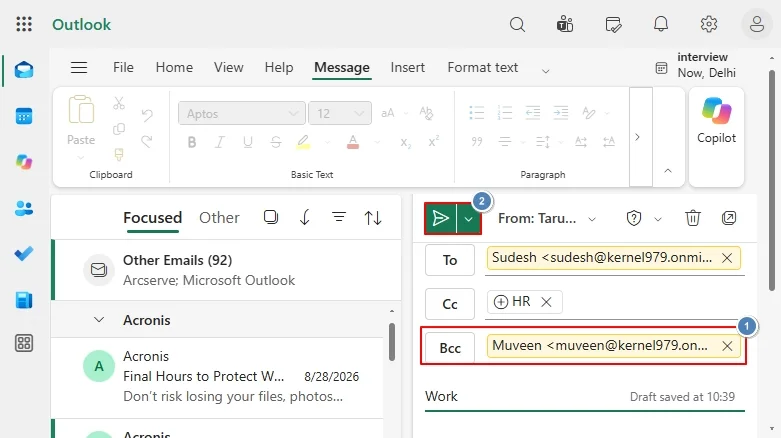Open the ribbon tabs overflow chevron
Image resolution: width=781 pixels, height=438 pixels.
point(545,71)
